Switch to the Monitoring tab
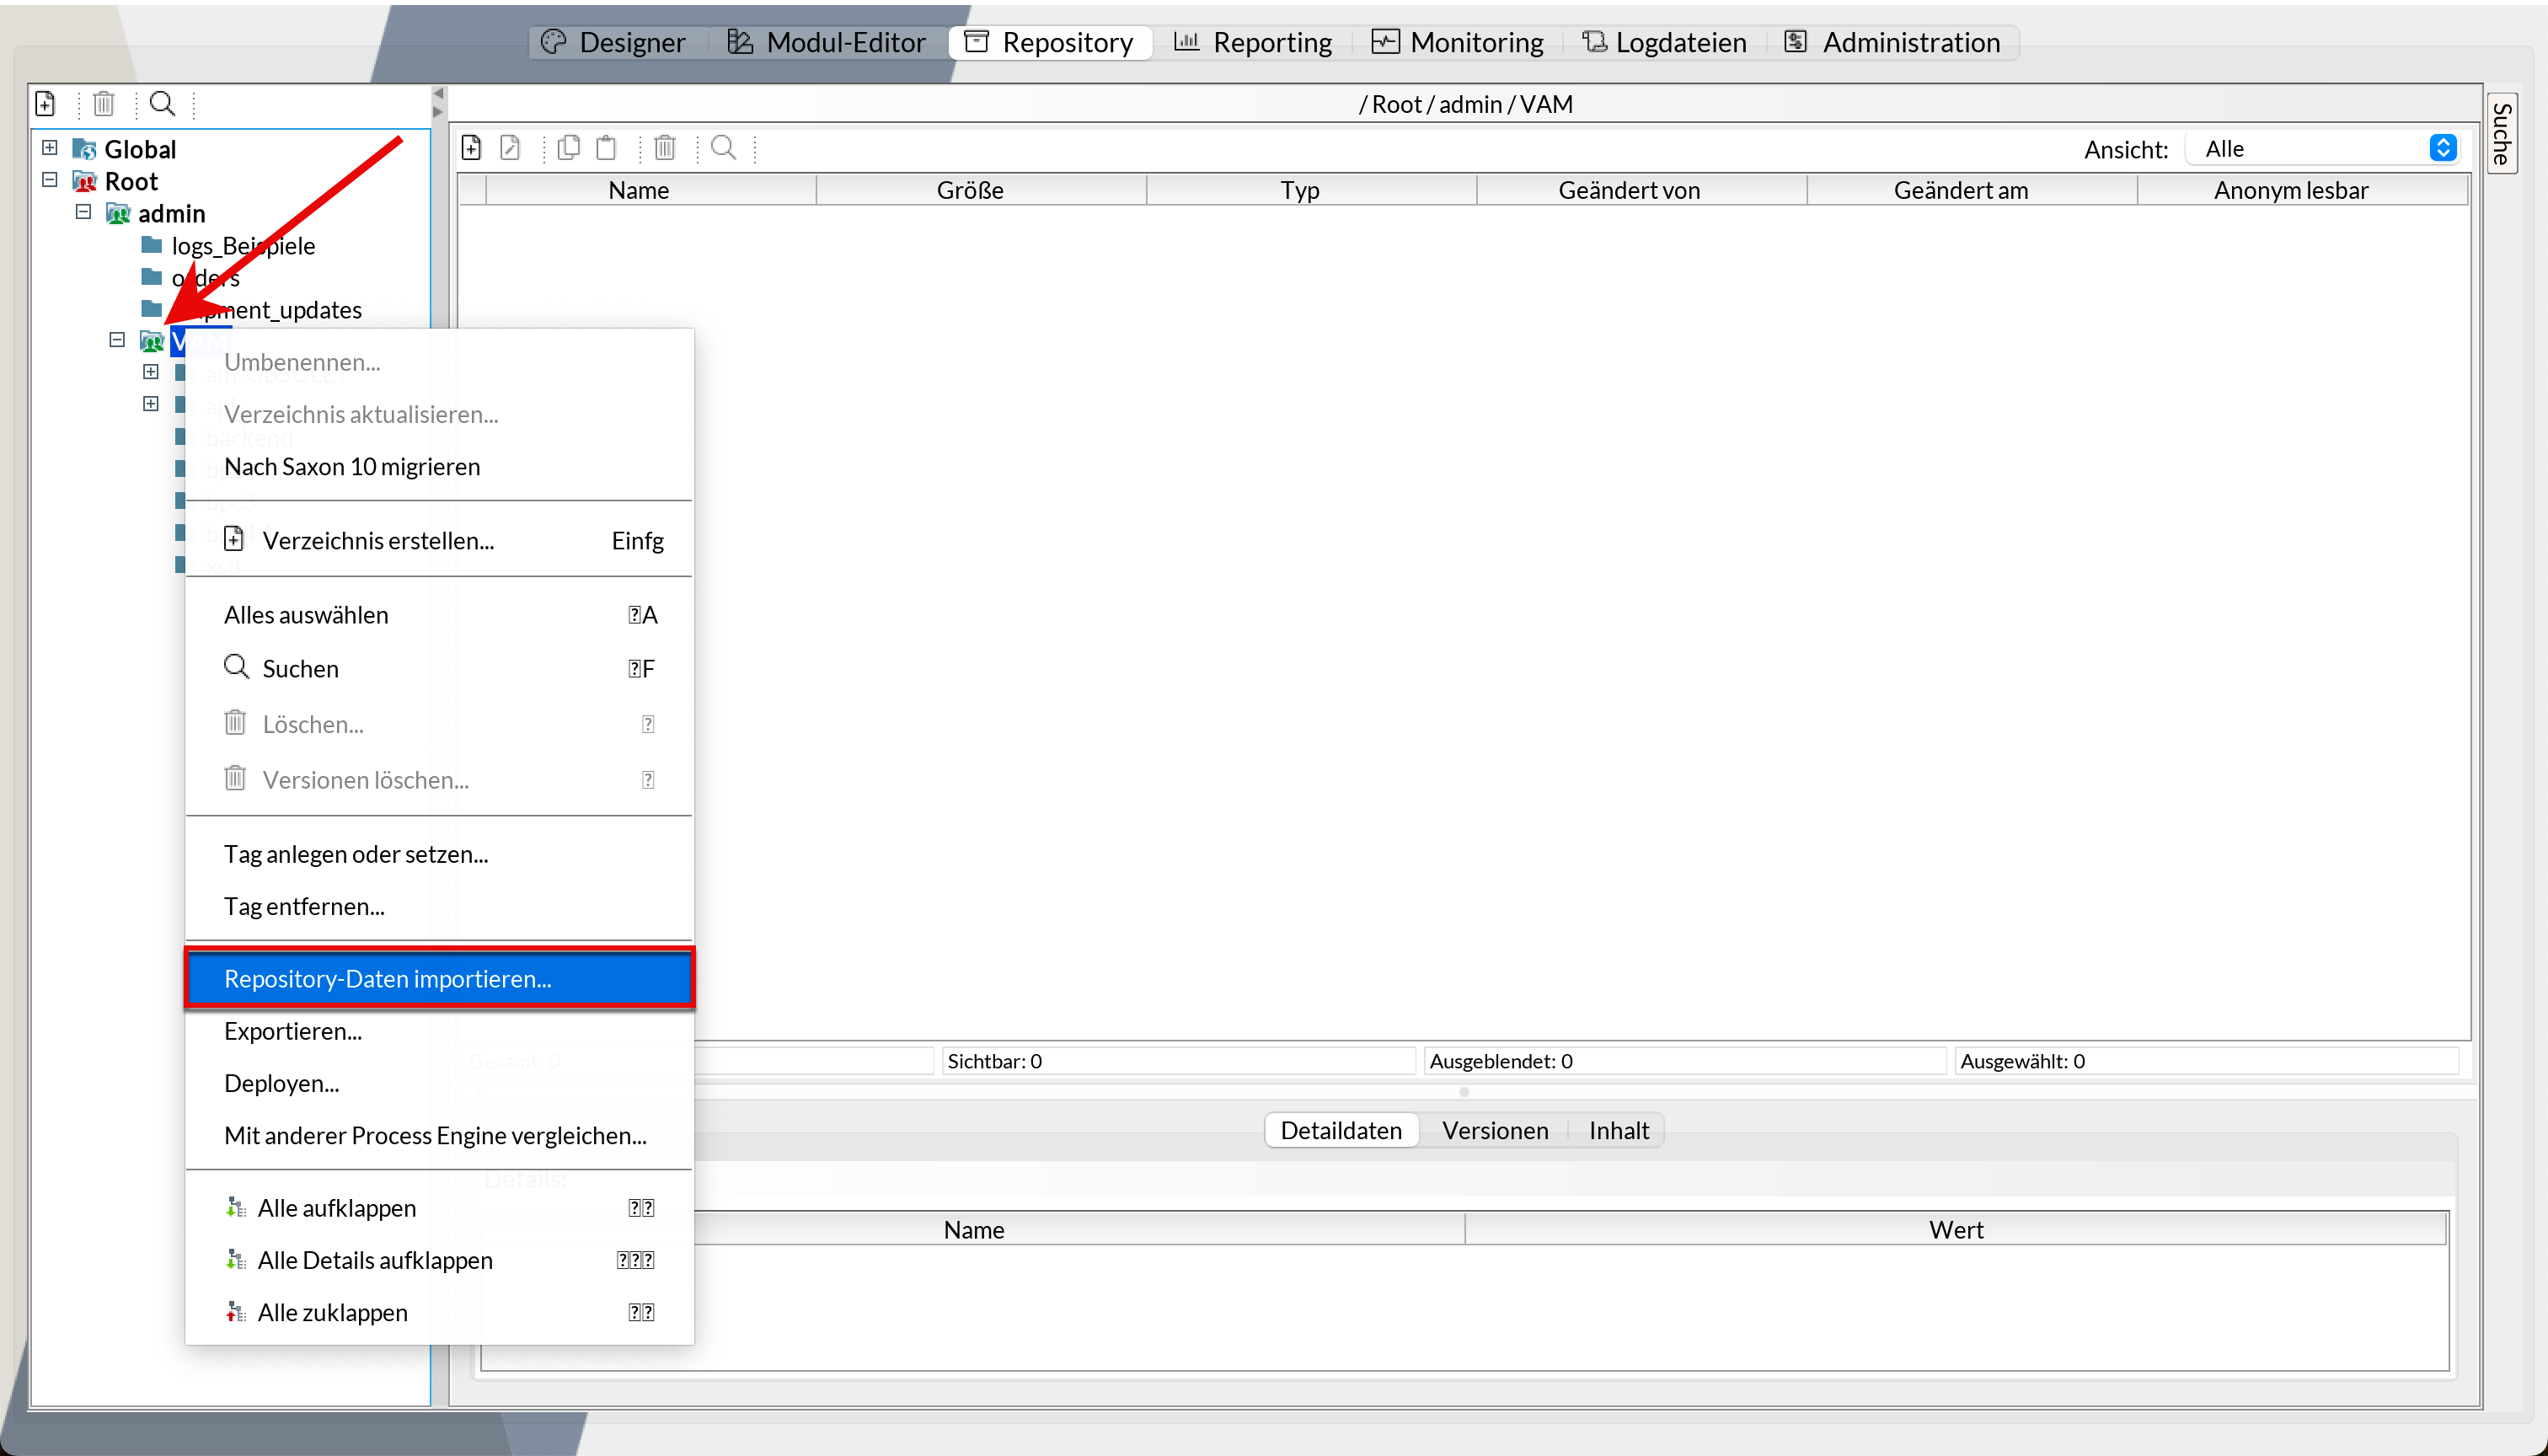The width and height of the screenshot is (2548, 1456). [1458, 42]
